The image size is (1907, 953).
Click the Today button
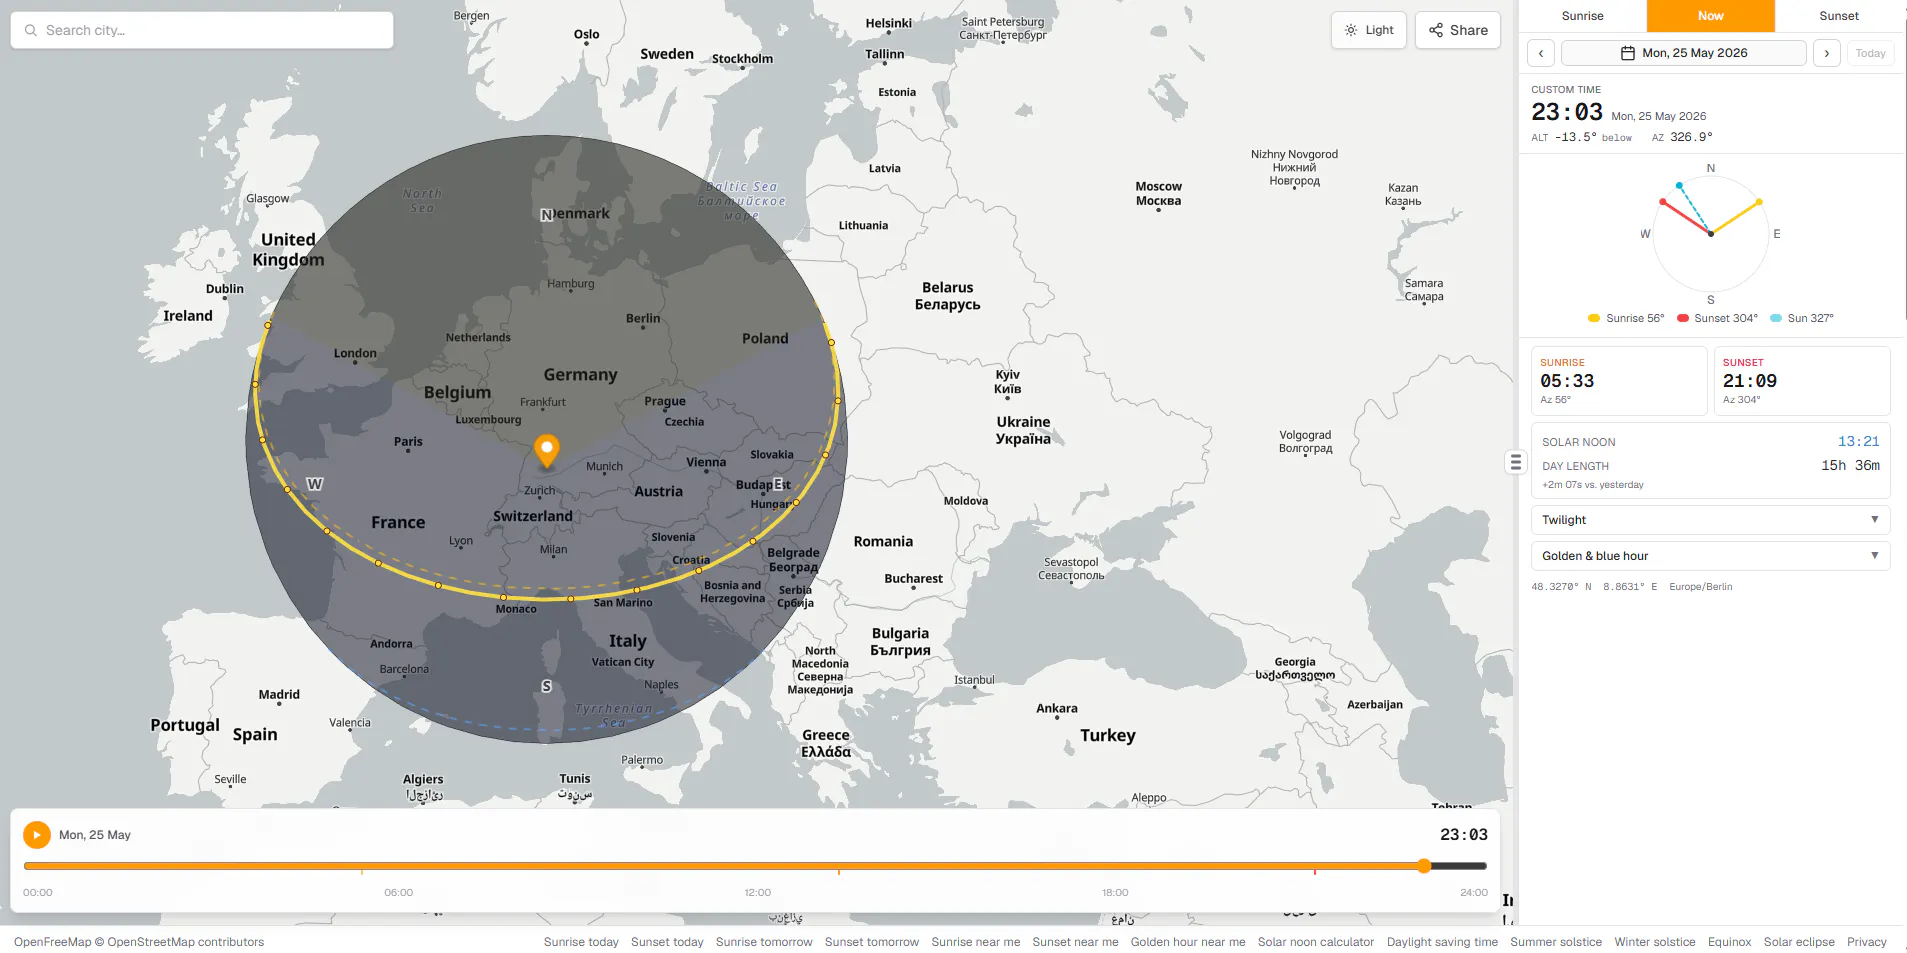pos(1870,53)
